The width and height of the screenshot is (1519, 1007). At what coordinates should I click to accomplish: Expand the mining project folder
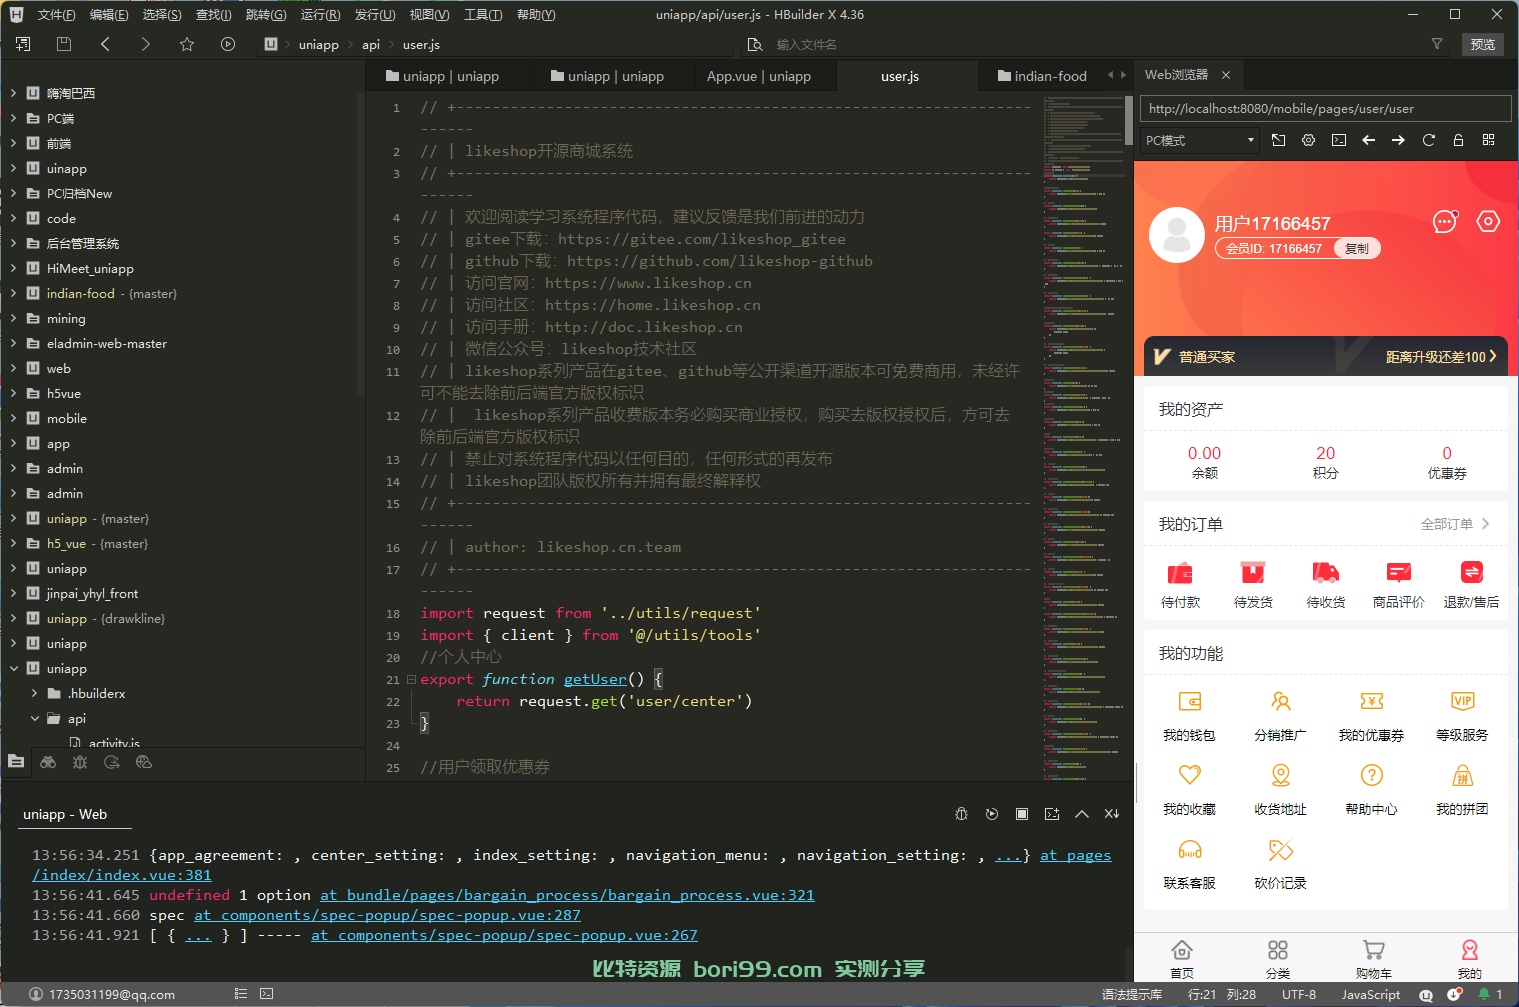click(14, 319)
